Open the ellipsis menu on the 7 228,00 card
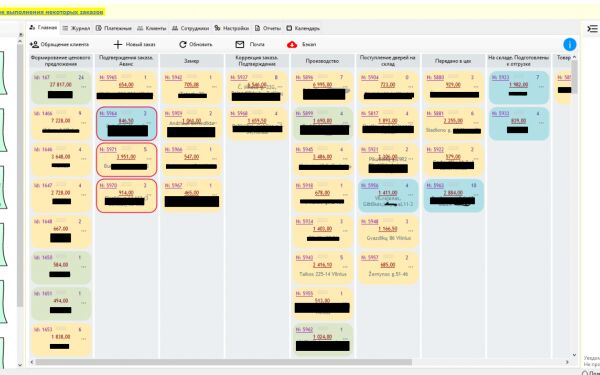 pyautogui.click(x=84, y=123)
